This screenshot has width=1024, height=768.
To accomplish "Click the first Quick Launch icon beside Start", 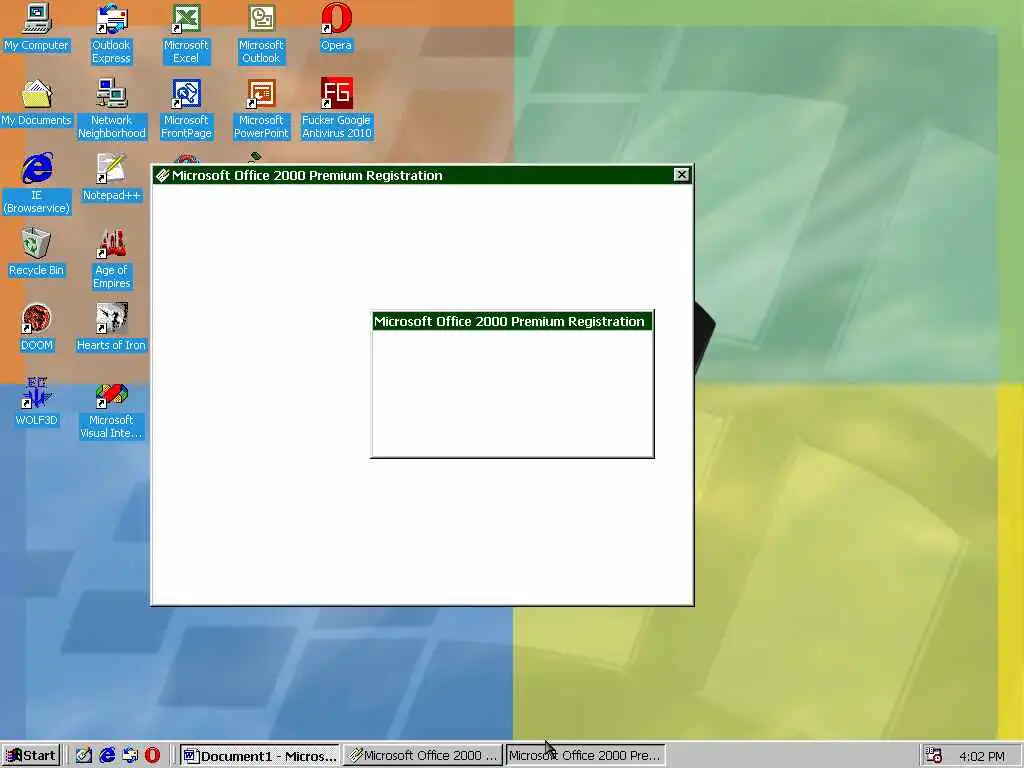I will (84, 756).
